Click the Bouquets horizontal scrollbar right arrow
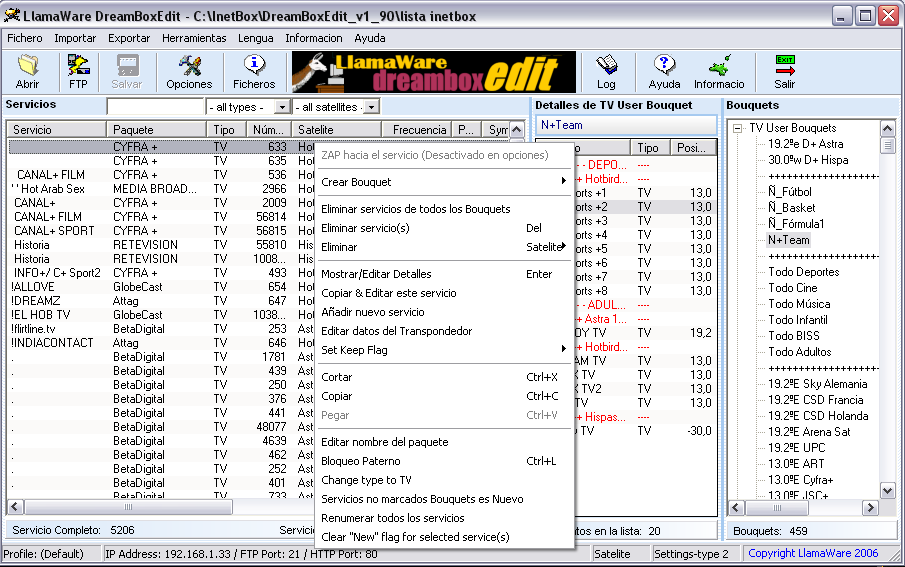 [870, 508]
